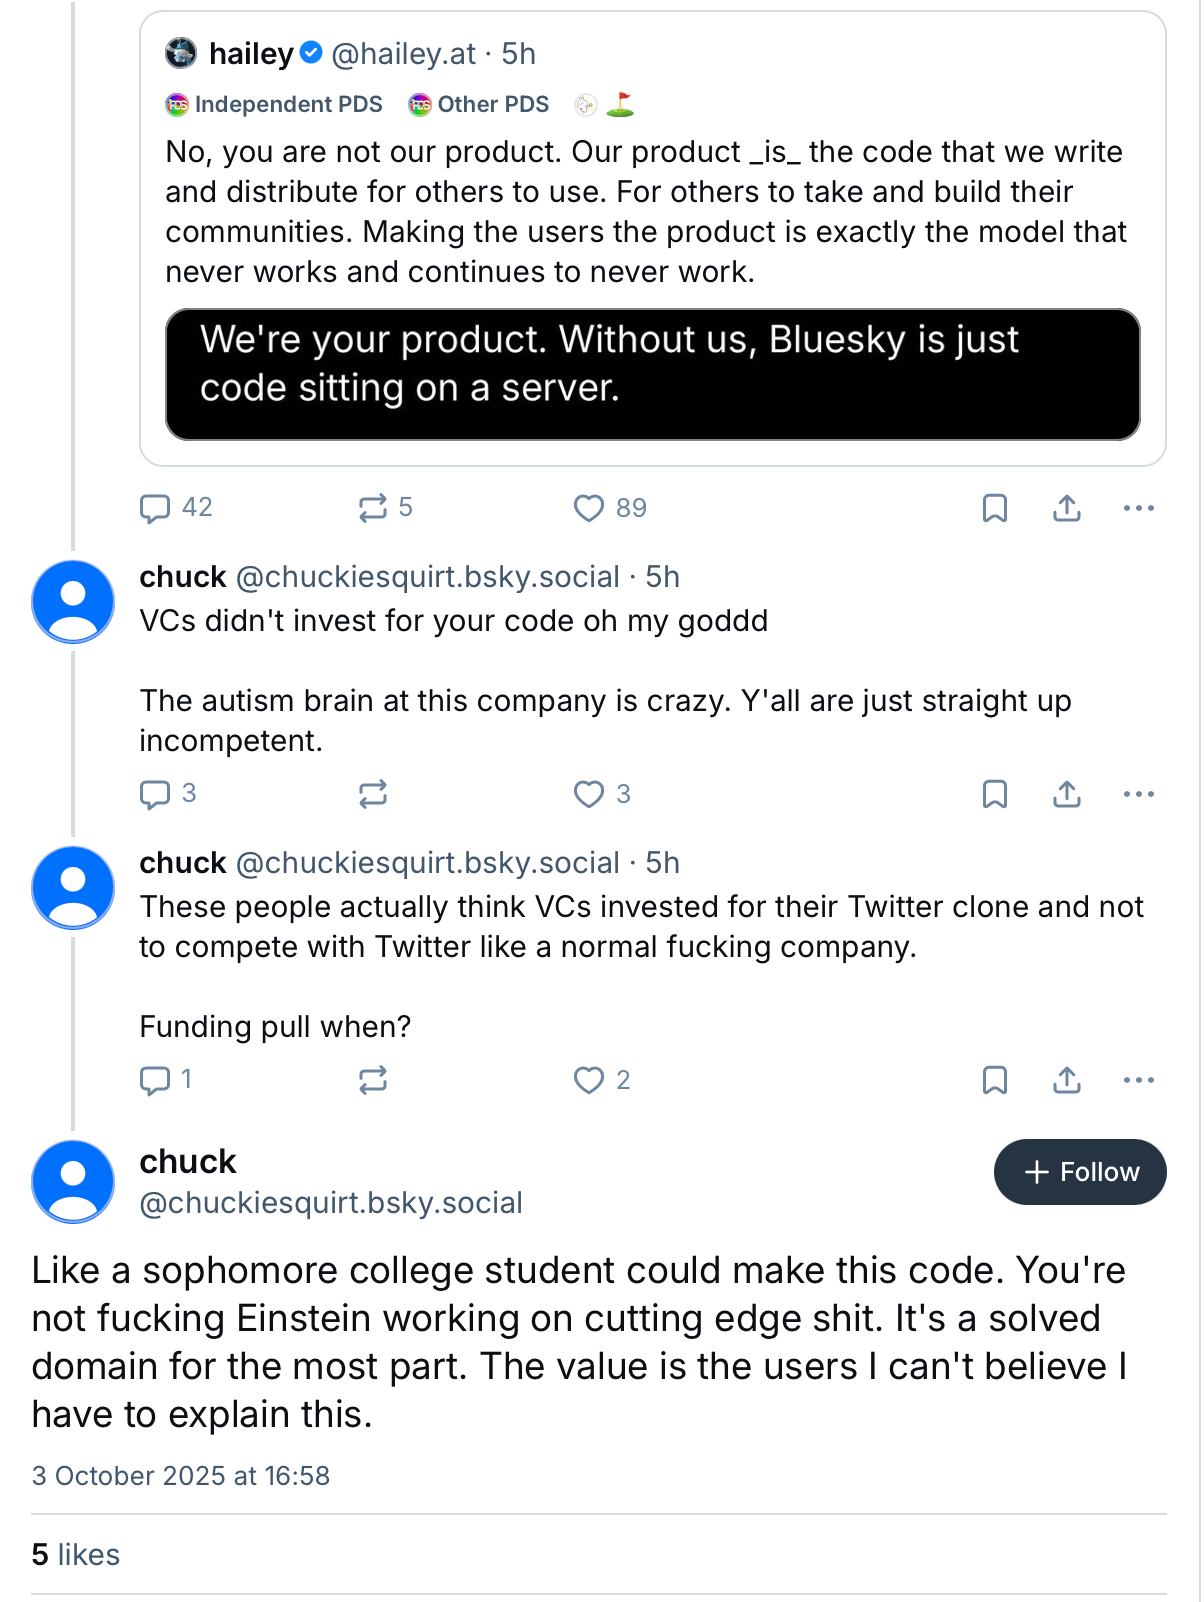Like chuck's post with 3 likes
The width and height of the screenshot is (1204, 1602).
pyautogui.click(x=589, y=794)
